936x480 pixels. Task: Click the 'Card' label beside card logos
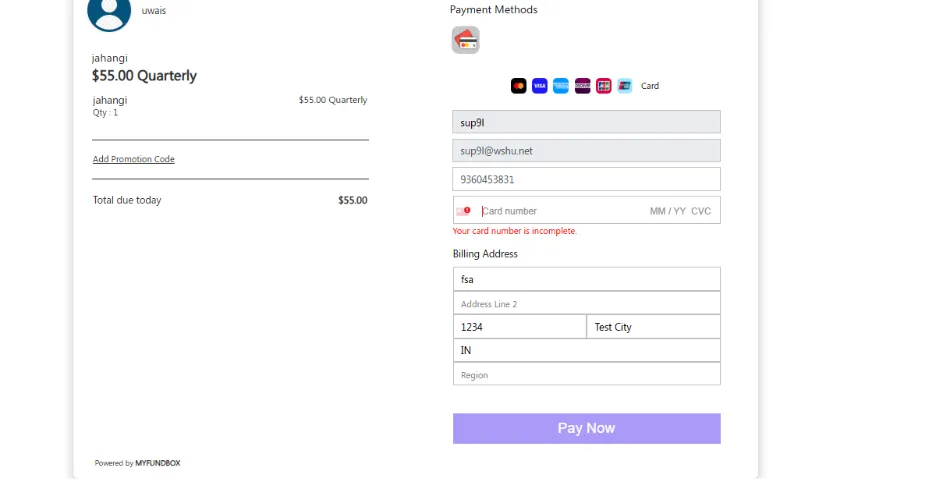pos(649,86)
